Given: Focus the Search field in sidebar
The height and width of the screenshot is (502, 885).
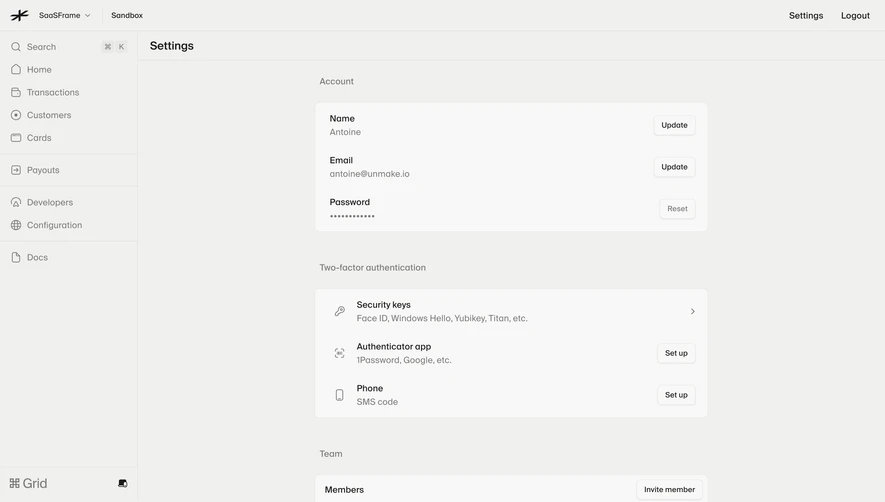Looking at the screenshot, I should 69,47.
